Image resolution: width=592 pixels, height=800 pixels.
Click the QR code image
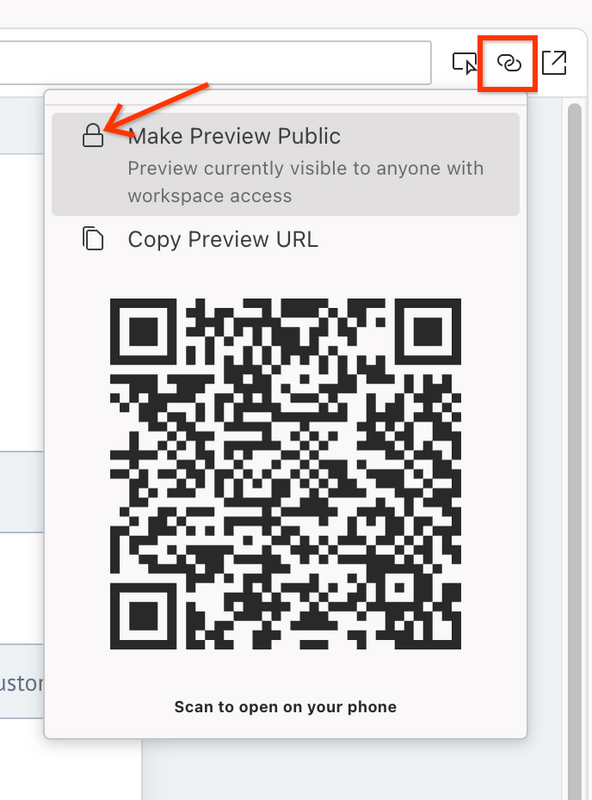tap(286, 474)
